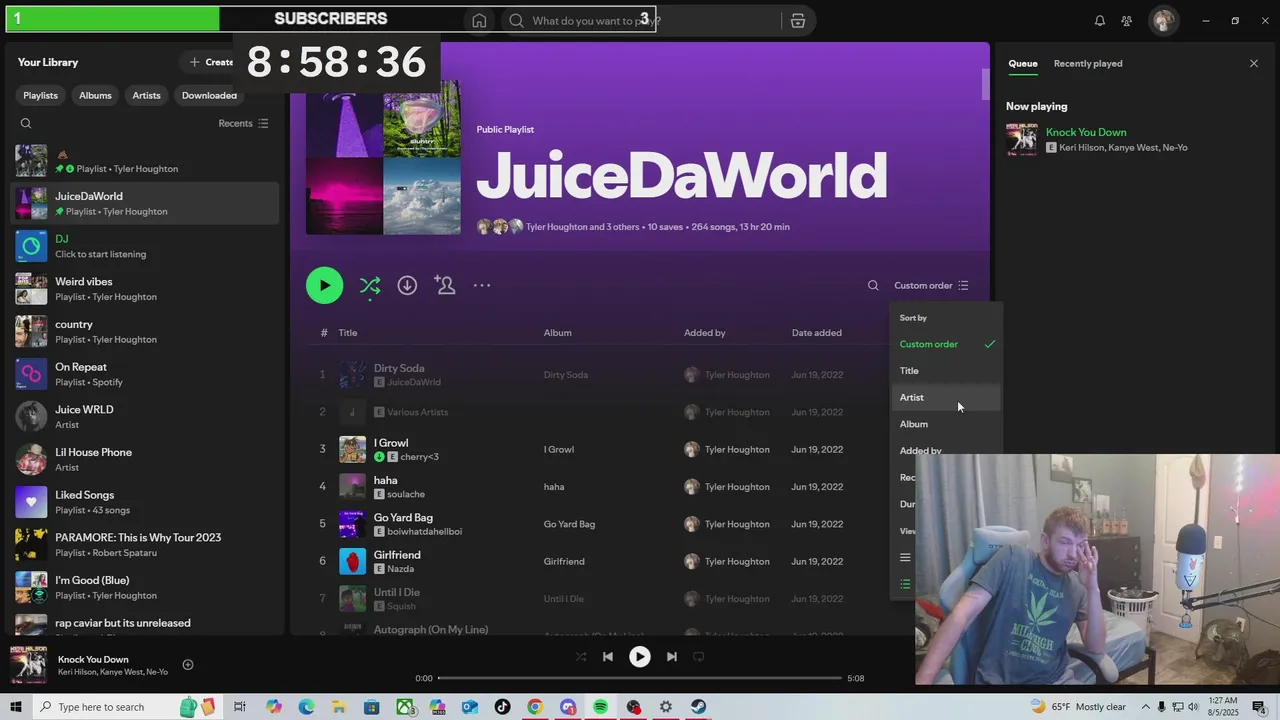Click the library search magnifier icon

pyautogui.click(x=26, y=124)
